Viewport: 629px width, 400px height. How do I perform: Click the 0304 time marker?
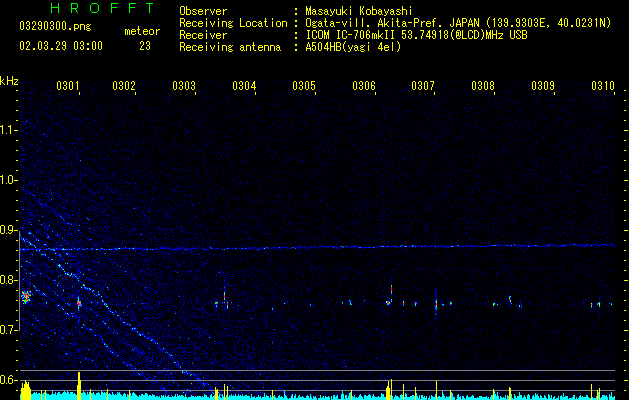[244, 85]
